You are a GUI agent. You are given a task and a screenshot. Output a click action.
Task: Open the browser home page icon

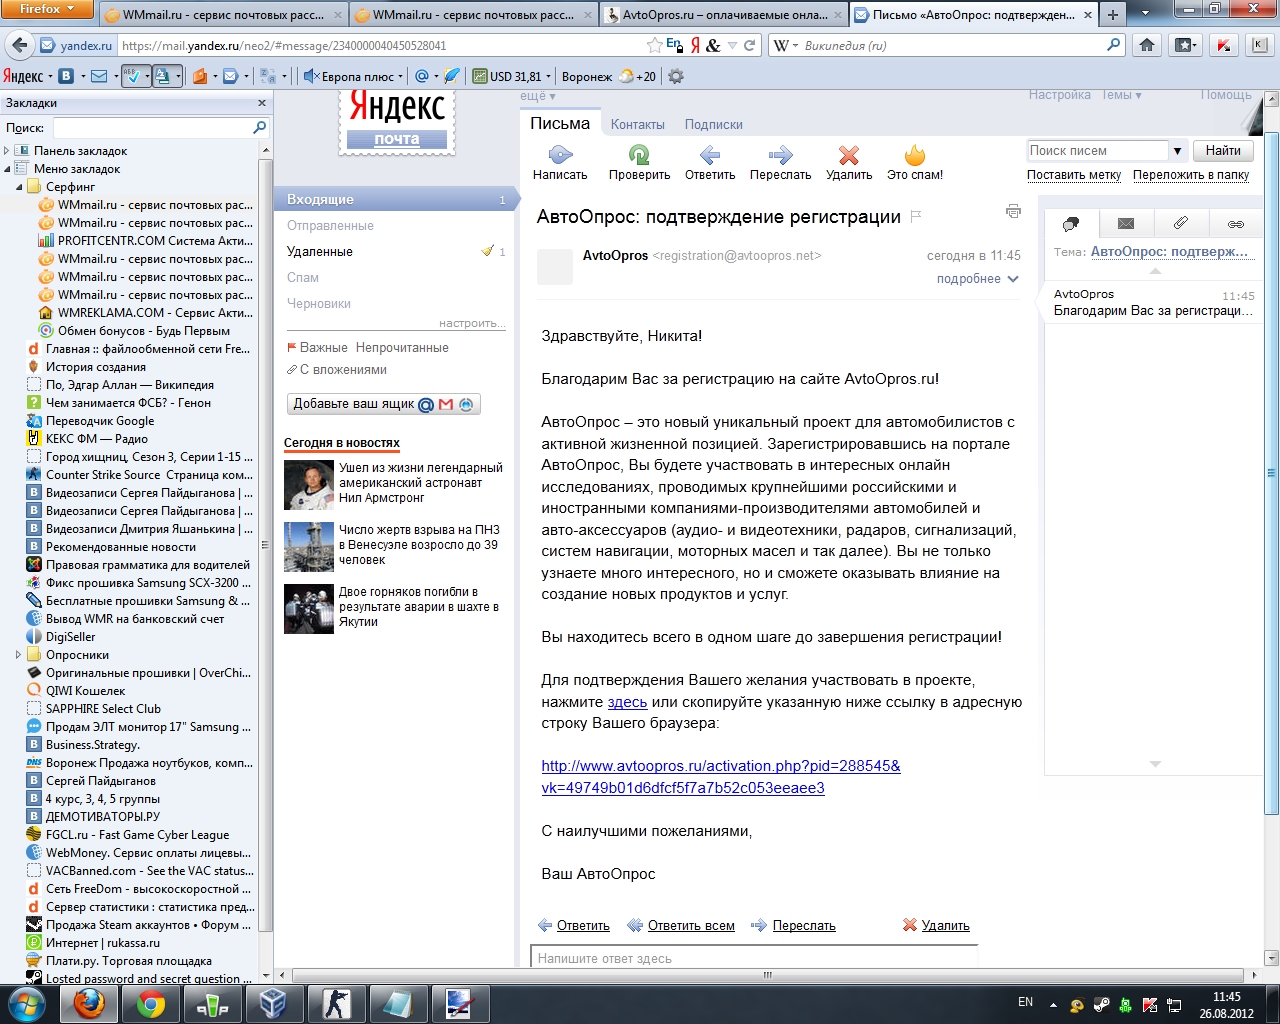pyautogui.click(x=1147, y=45)
